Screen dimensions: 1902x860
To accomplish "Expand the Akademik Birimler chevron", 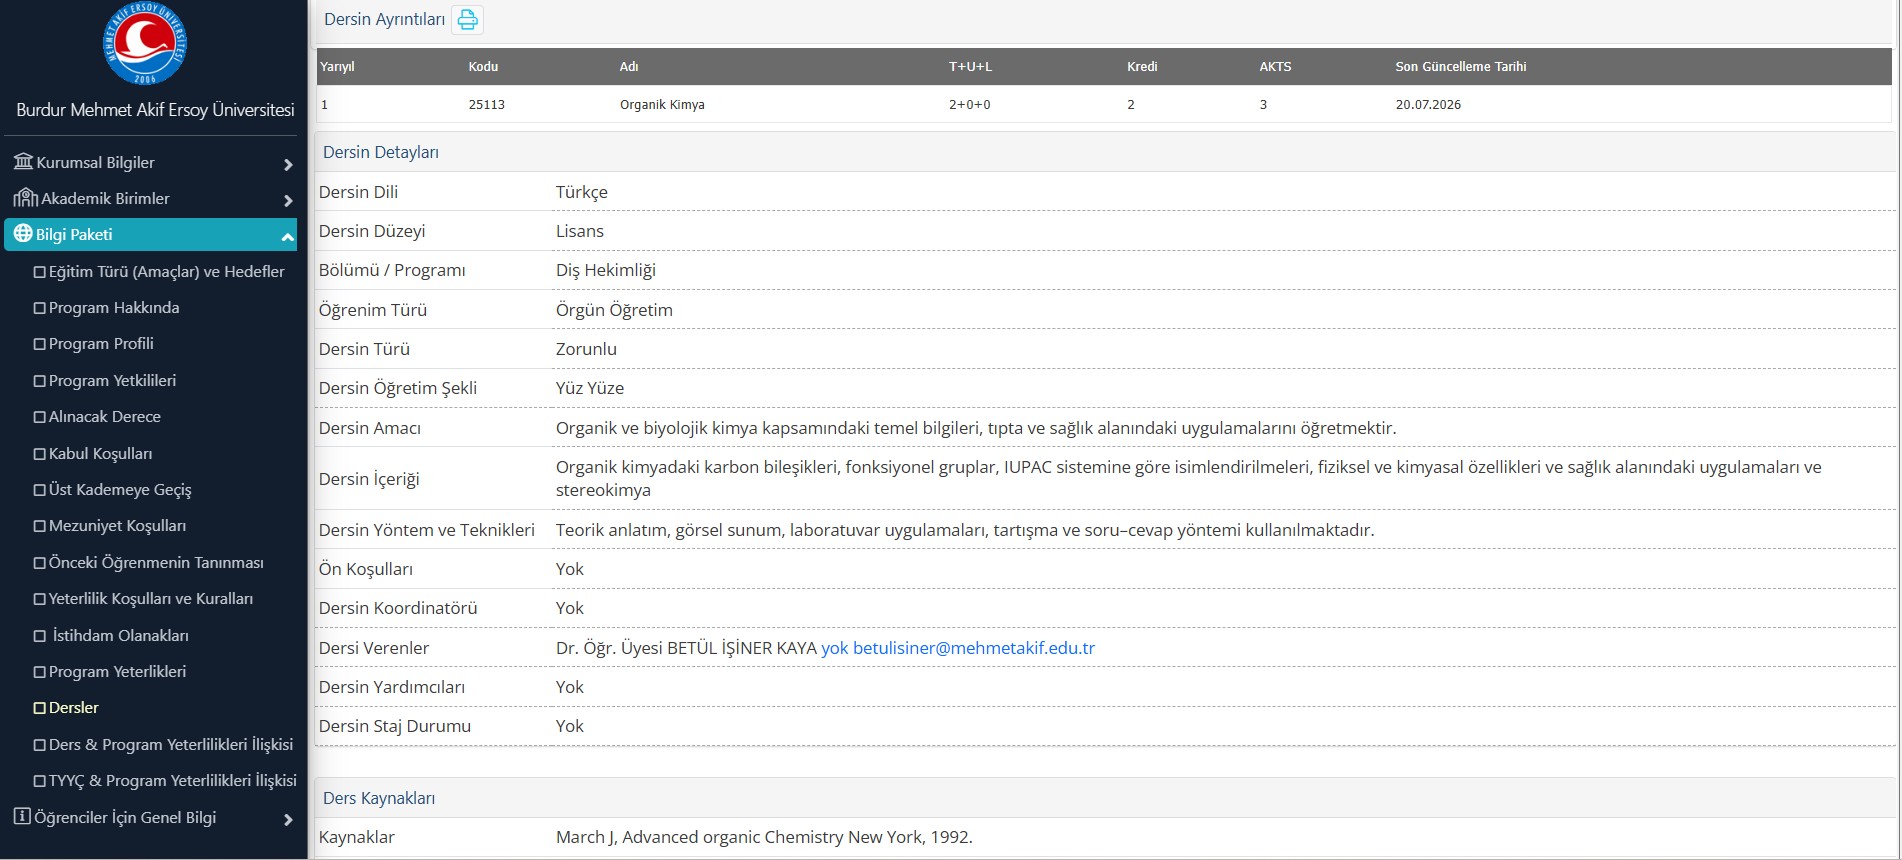I will click(x=288, y=200).
